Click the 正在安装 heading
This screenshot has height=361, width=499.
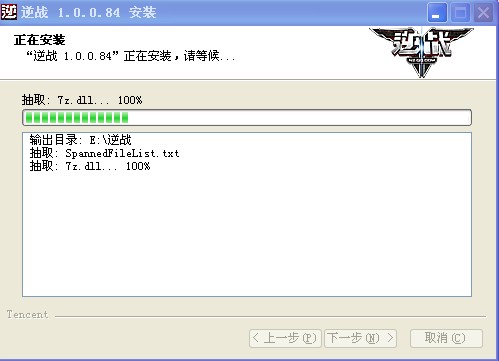point(40,40)
